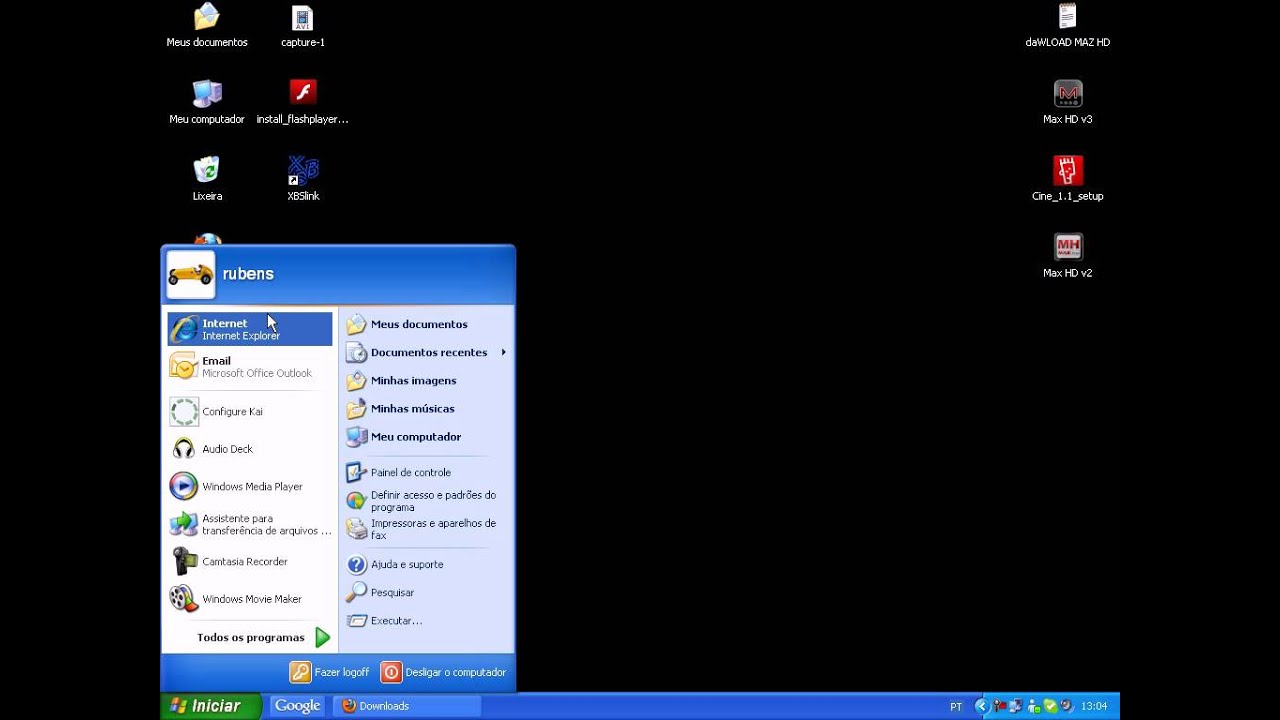Open Windows Movie Maker
Image resolution: width=1280 pixels, height=720 pixels.
click(250, 599)
